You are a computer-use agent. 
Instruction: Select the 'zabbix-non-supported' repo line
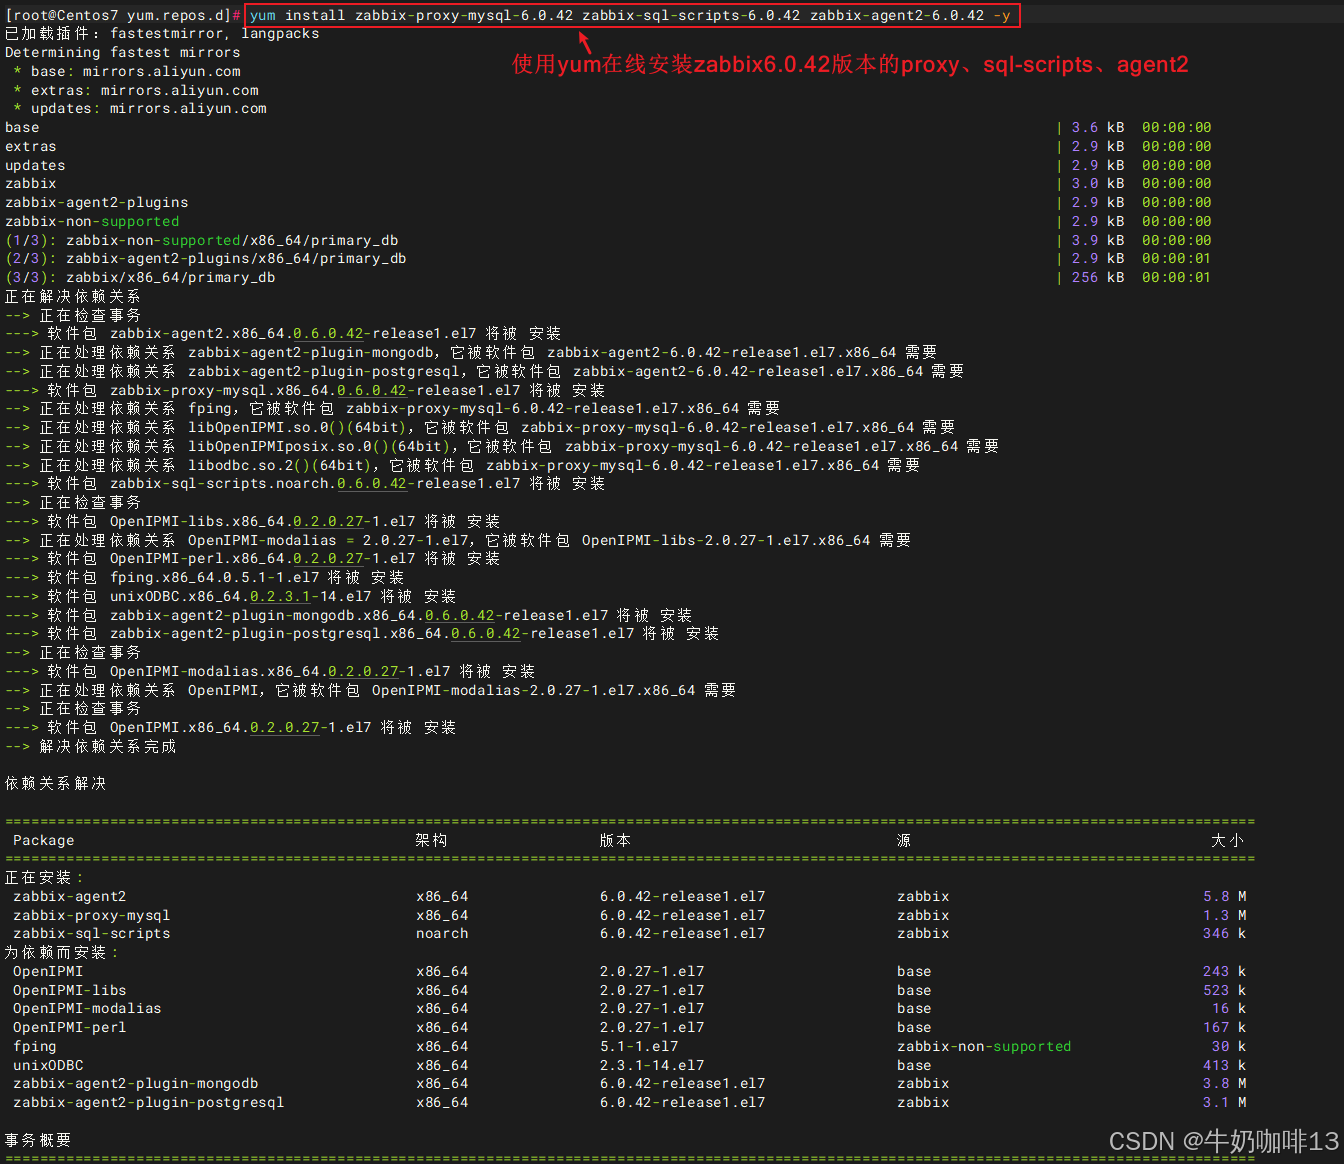click(92, 222)
